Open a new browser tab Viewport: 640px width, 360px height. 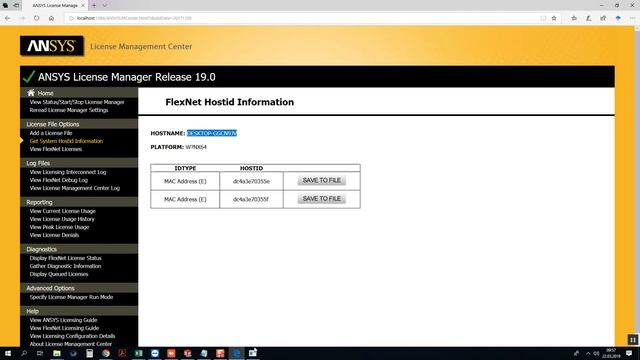pos(94,5)
